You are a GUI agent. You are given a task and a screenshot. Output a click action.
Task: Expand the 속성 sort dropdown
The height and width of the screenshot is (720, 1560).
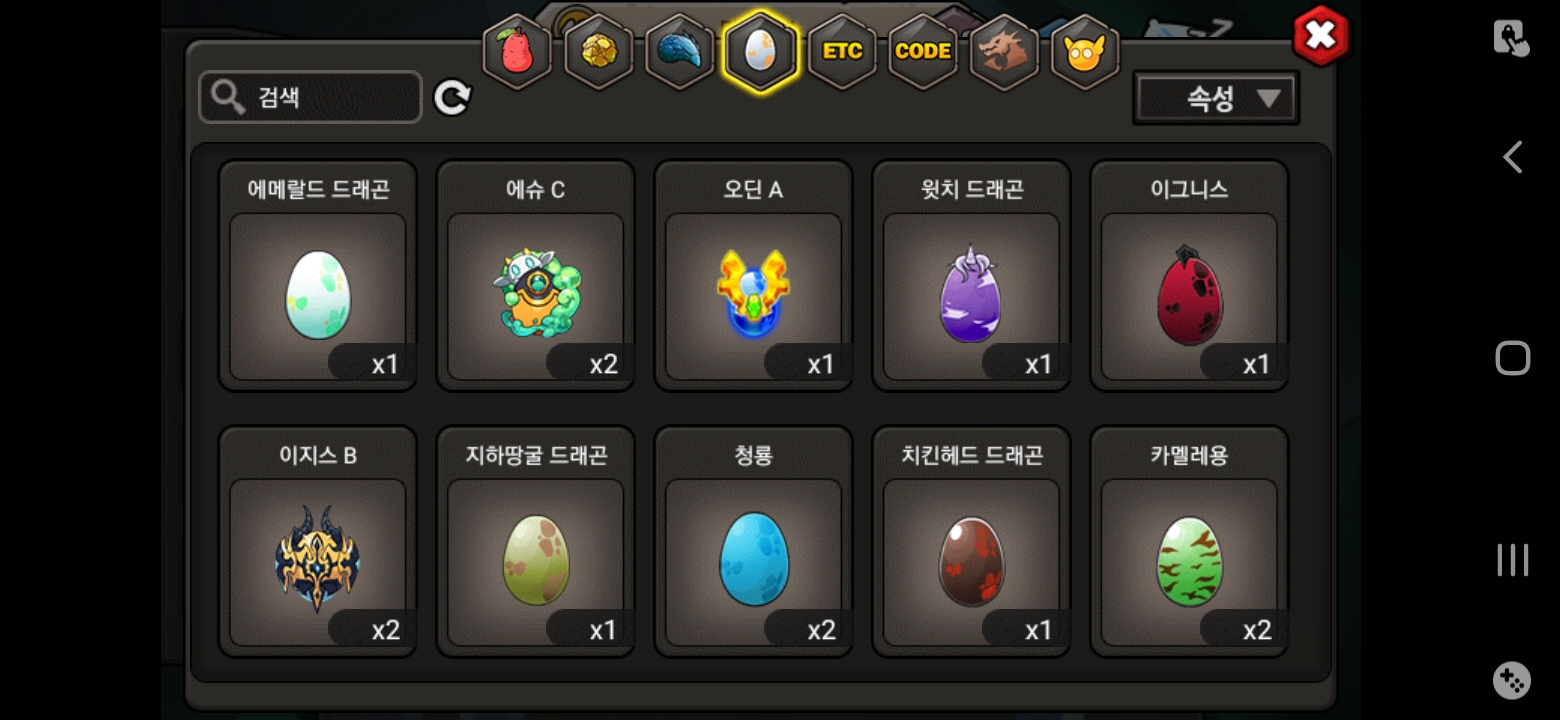click(x=1216, y=98)
